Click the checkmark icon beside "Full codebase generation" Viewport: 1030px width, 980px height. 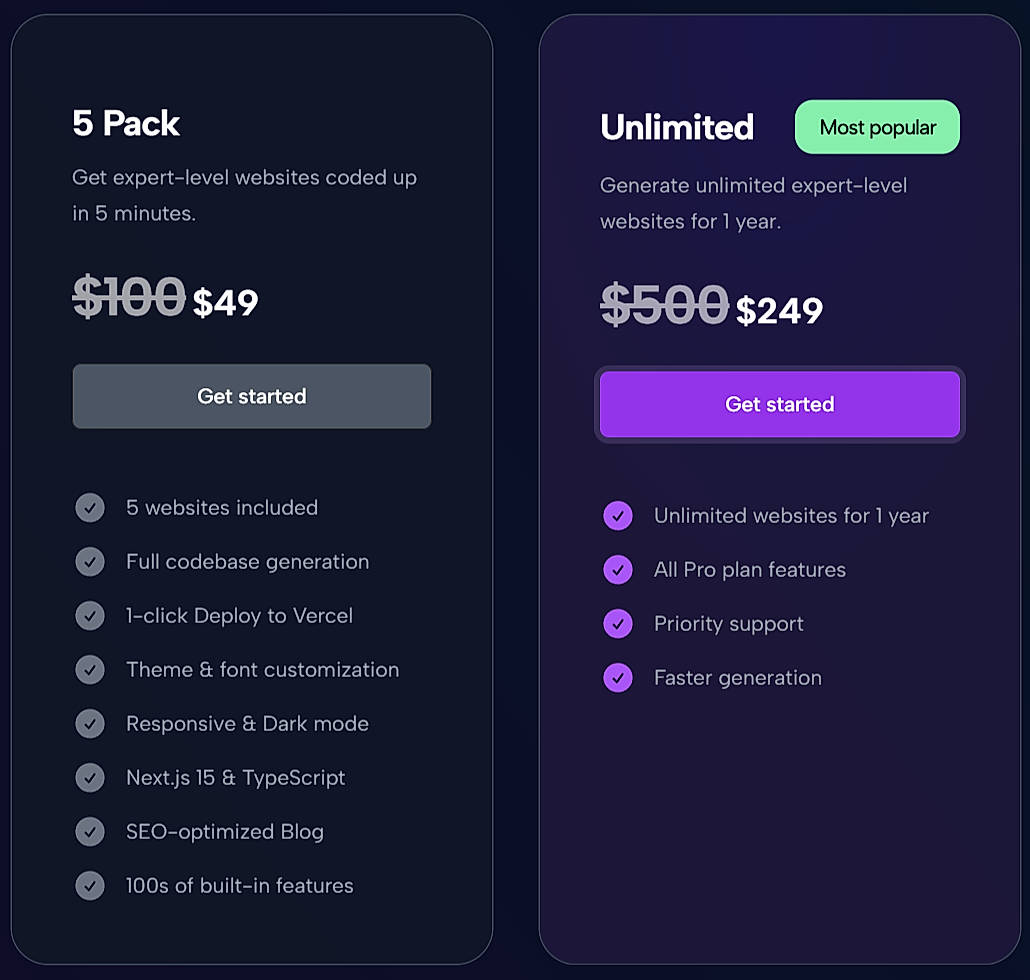pos(90,562)
